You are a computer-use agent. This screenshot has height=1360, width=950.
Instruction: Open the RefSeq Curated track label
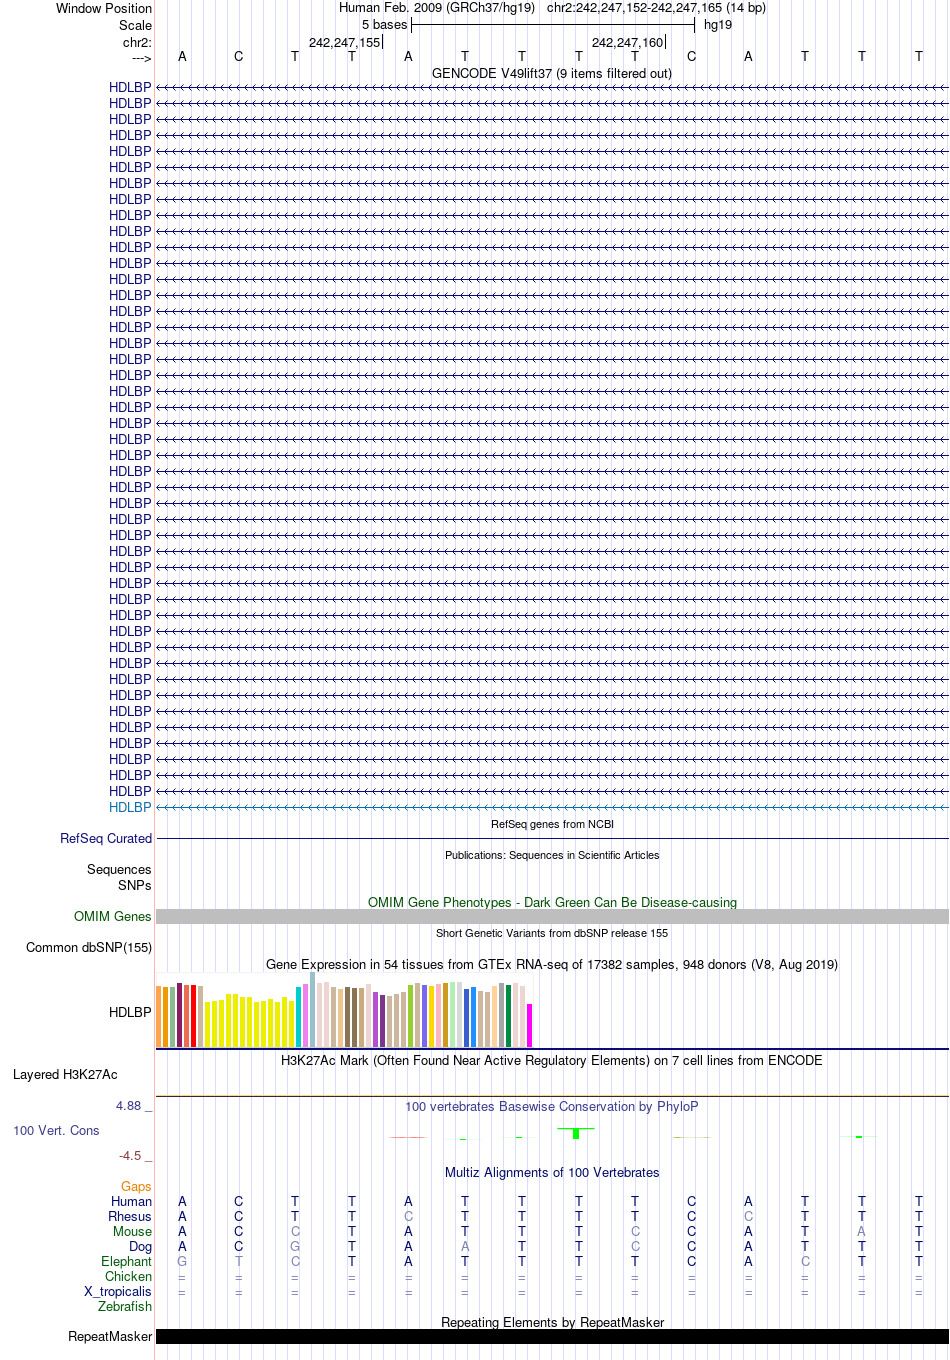(x=106, y=838)
